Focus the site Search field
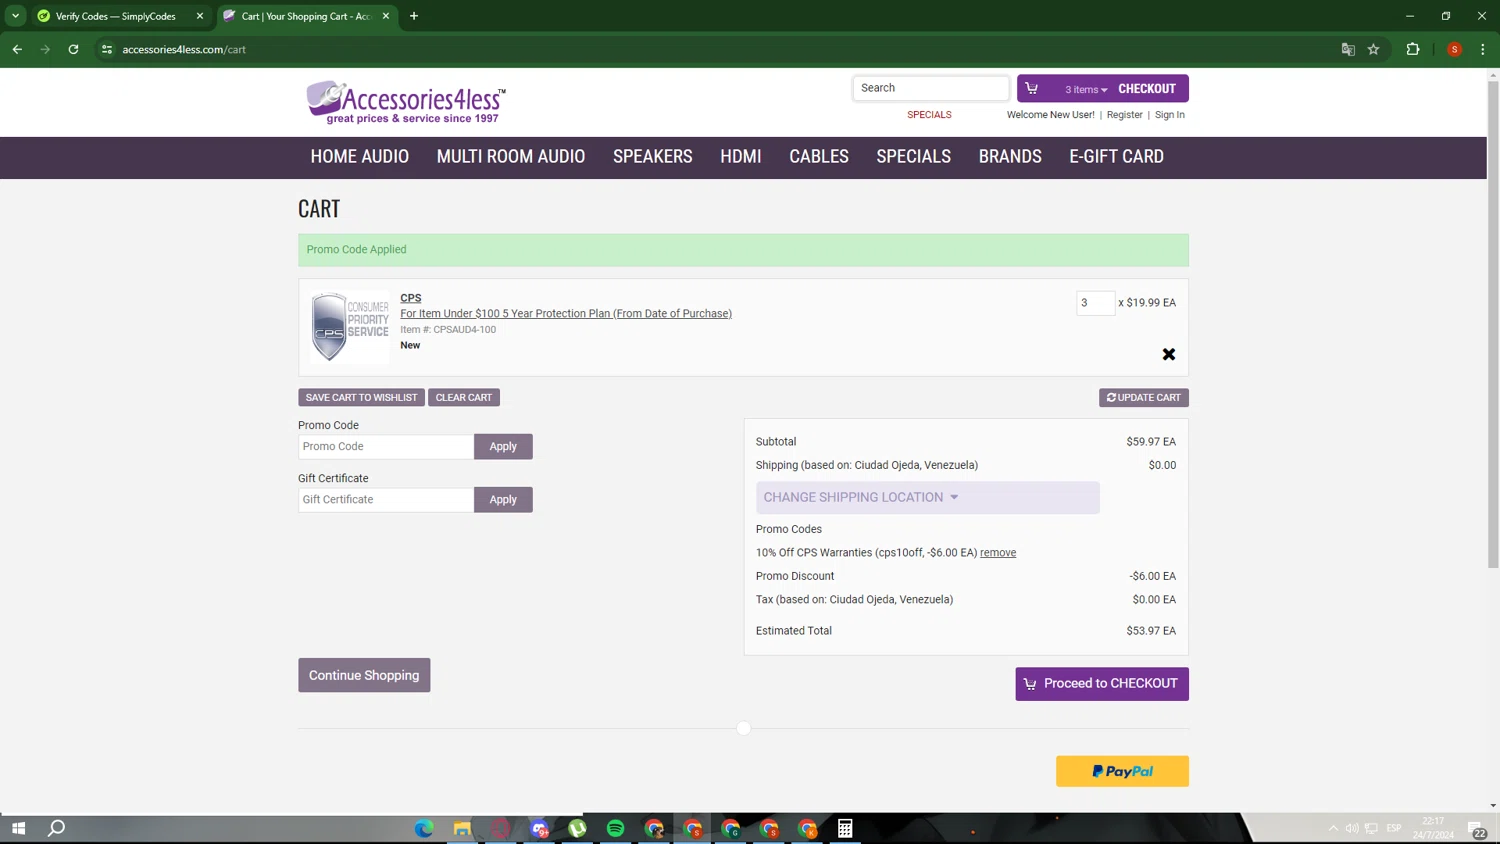This screenshot has width=1500, height=844. (931, 88)
